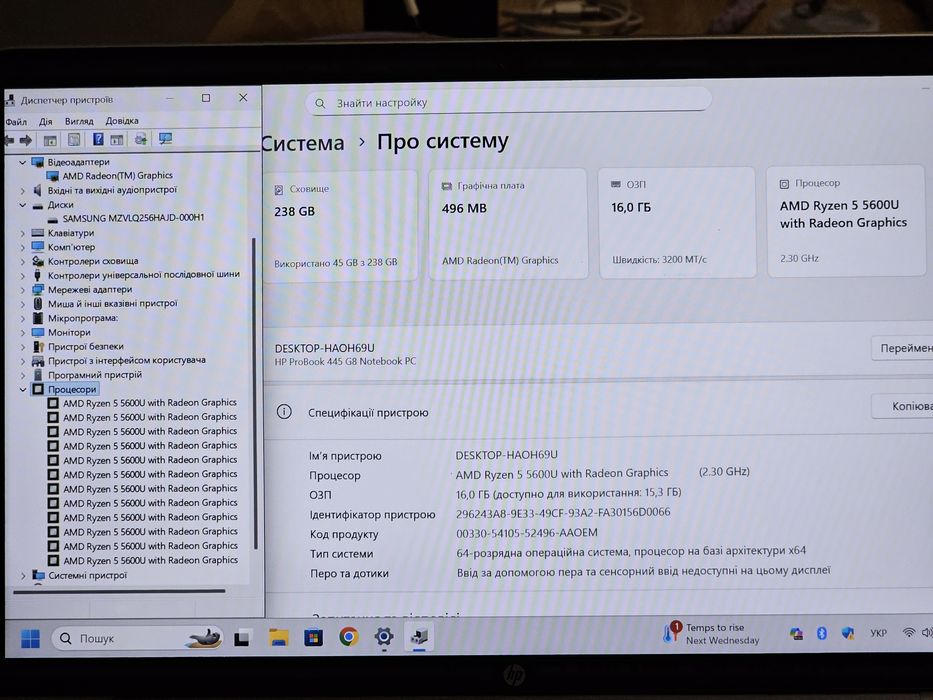Open the Файл menu
Image resolution: width=933 pixels, height=700 pixels.
tap(16, 121)
